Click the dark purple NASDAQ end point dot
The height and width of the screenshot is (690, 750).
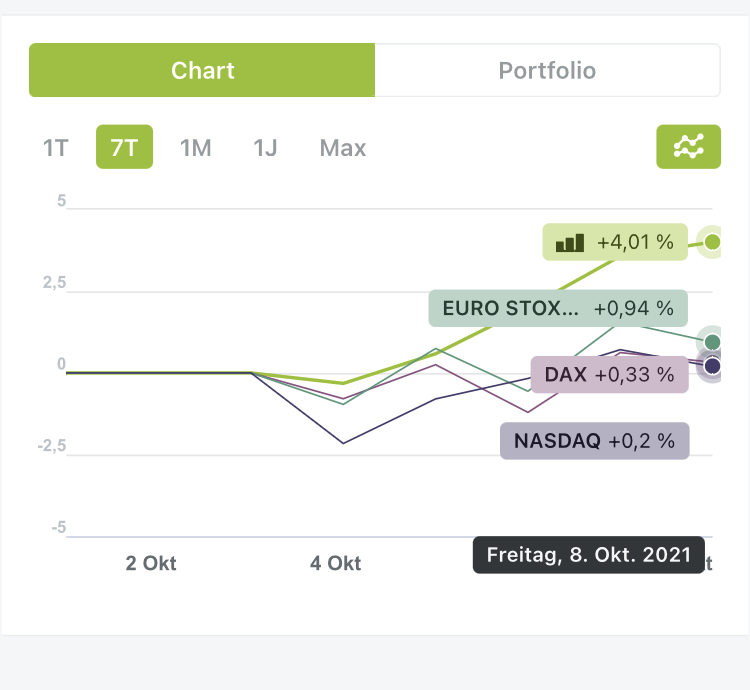point(712,367)
